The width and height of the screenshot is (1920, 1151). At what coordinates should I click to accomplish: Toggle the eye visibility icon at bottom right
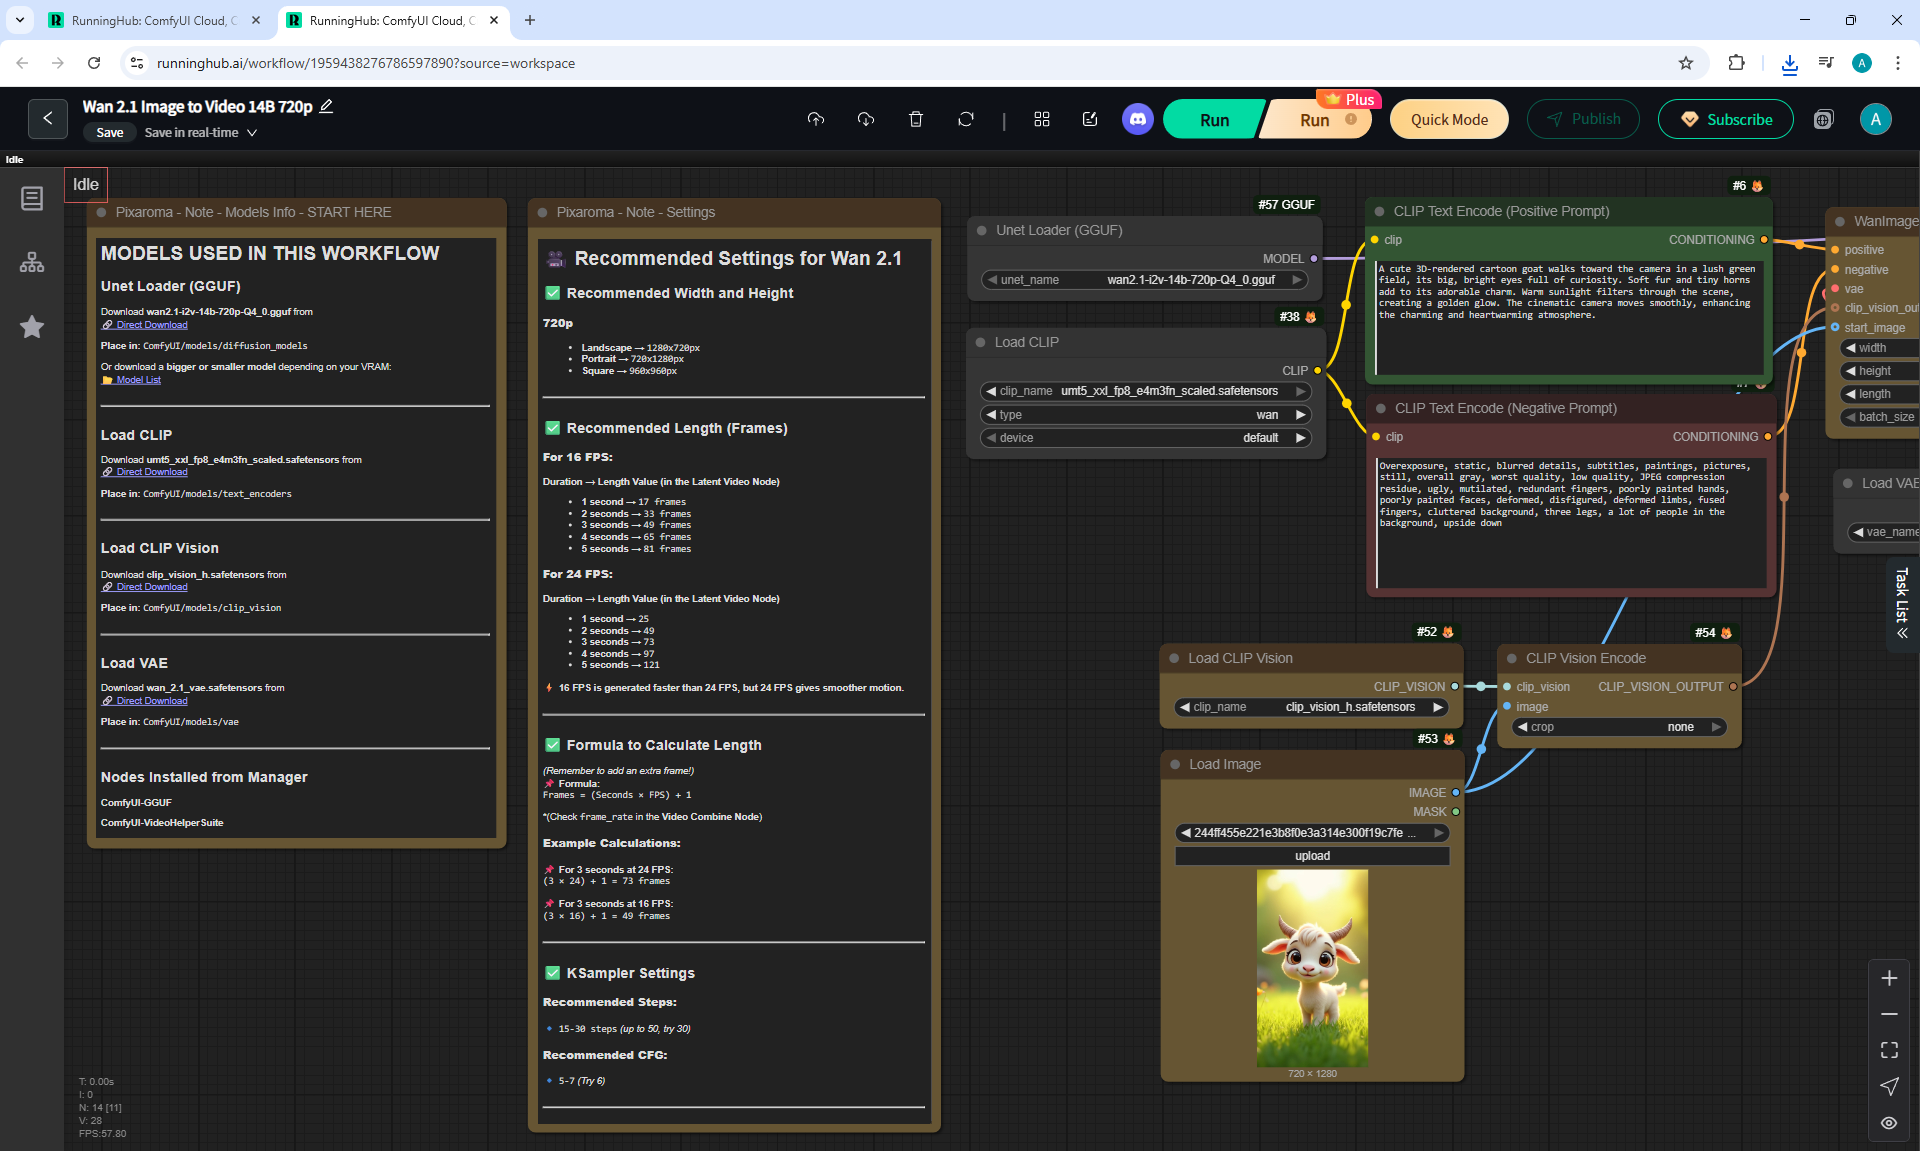click(1889, 1123)
